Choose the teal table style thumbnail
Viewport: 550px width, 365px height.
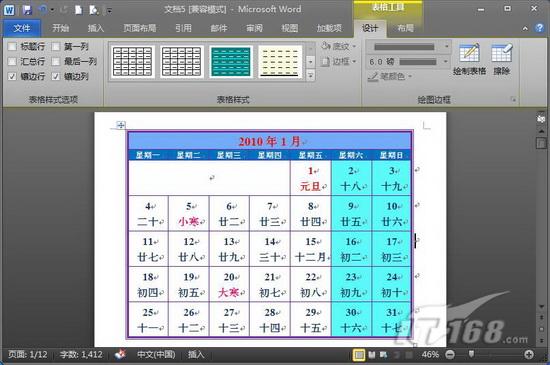(x=231, y=61)
